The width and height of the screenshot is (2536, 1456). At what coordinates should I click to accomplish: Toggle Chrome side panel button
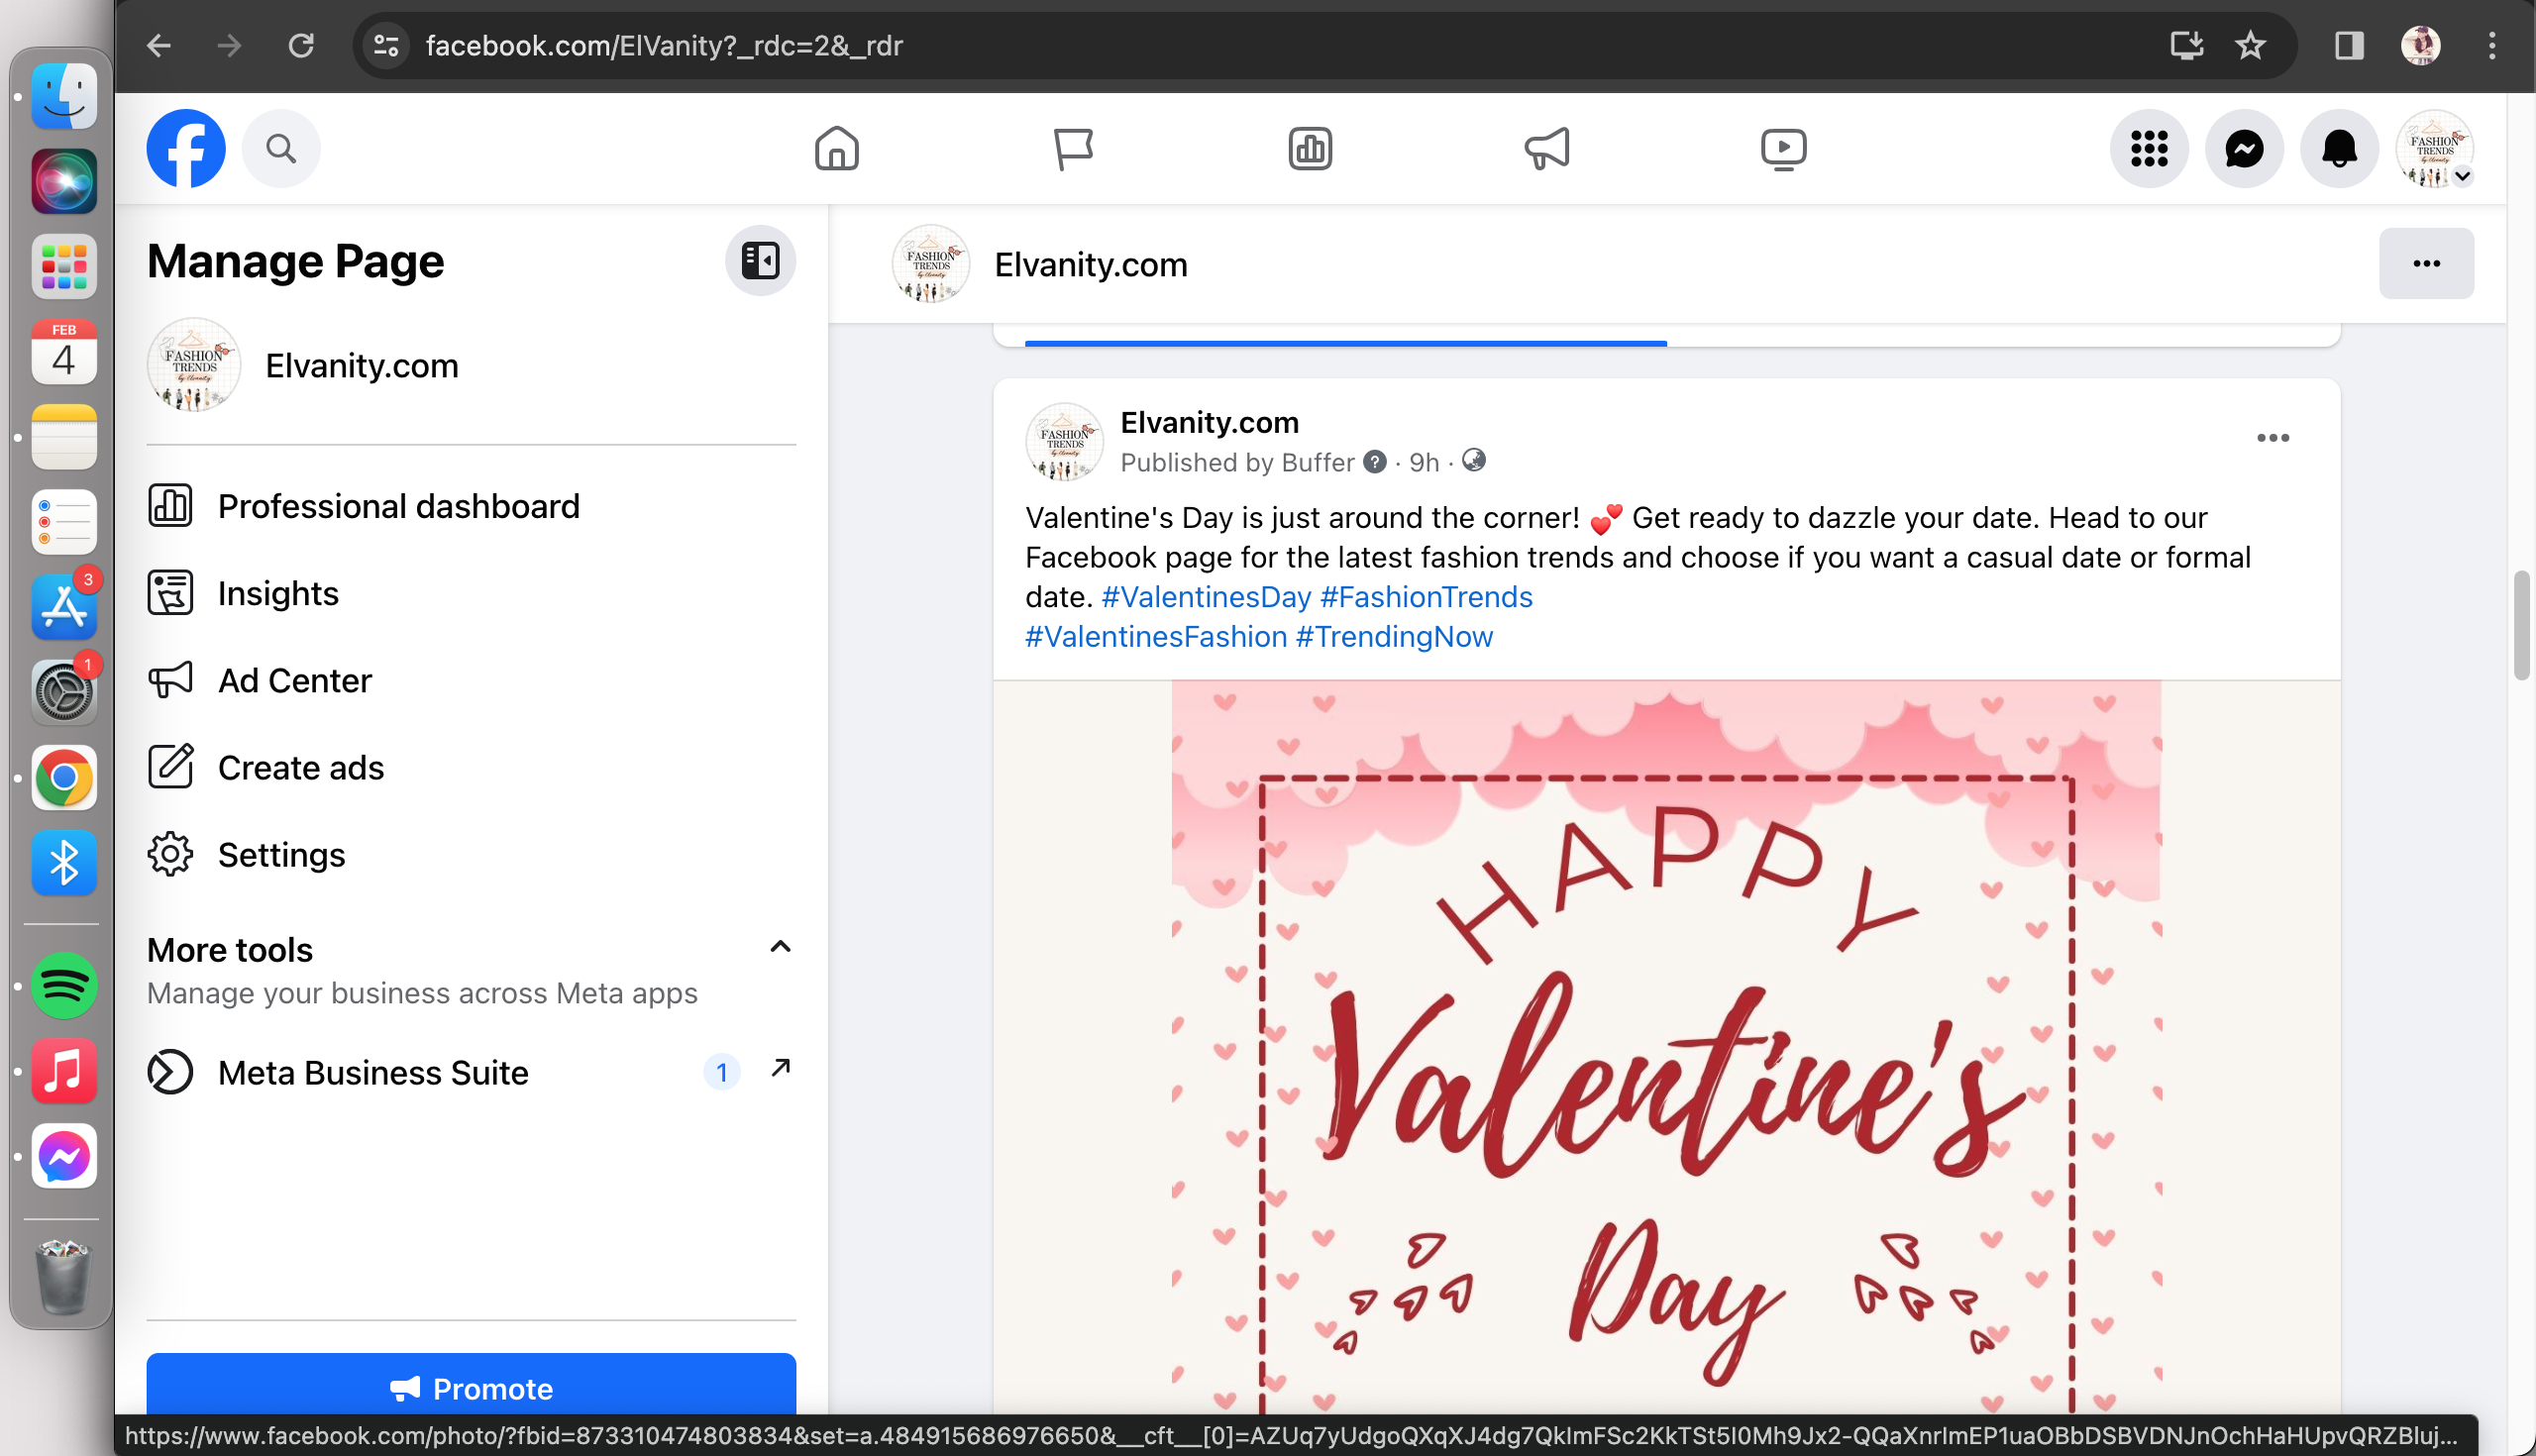point(2349,45)
